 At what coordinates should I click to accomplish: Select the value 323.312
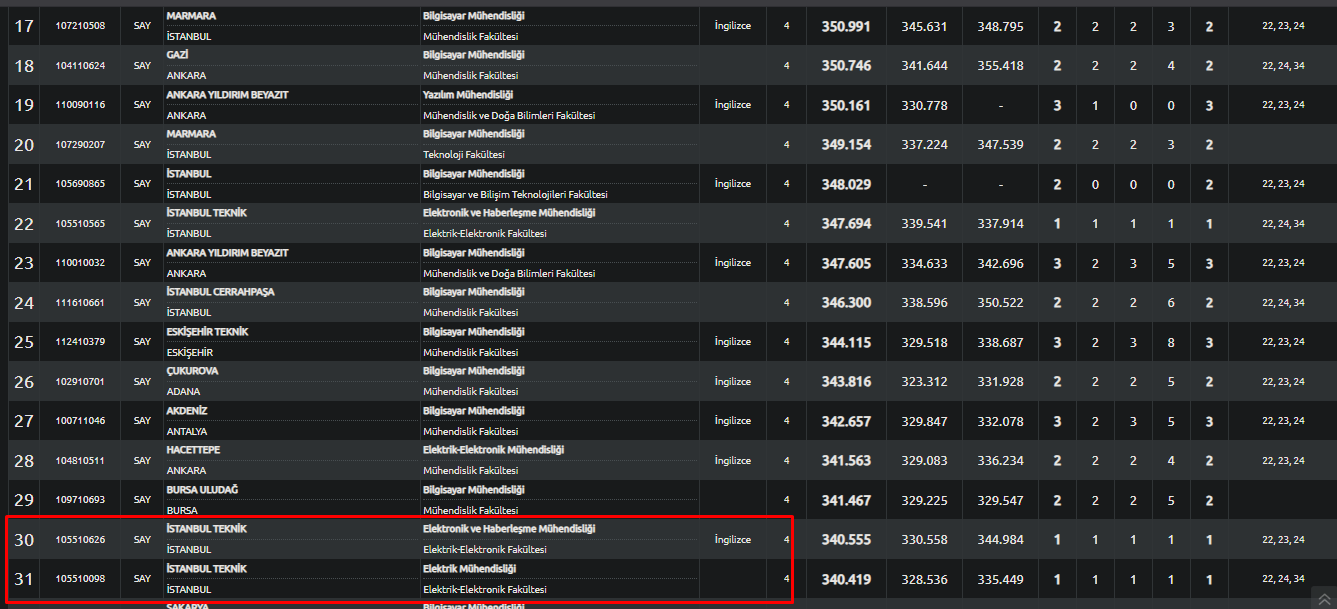[924, 381]
